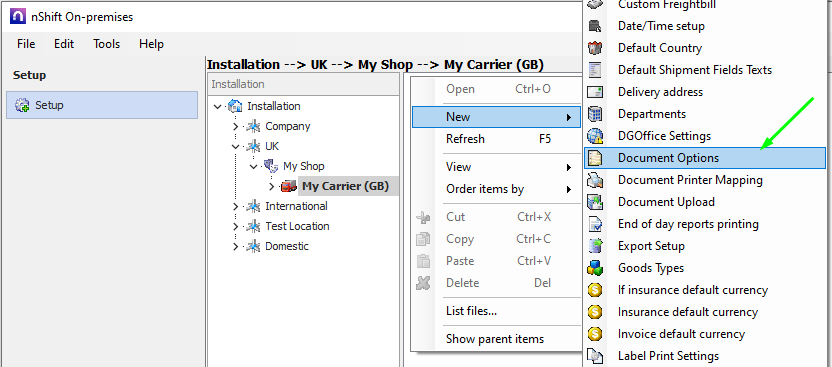Image resolution: width=832 pixels, height=367 pixels.
Task: Click the Domestic node icon
Action: click(253, 246)
